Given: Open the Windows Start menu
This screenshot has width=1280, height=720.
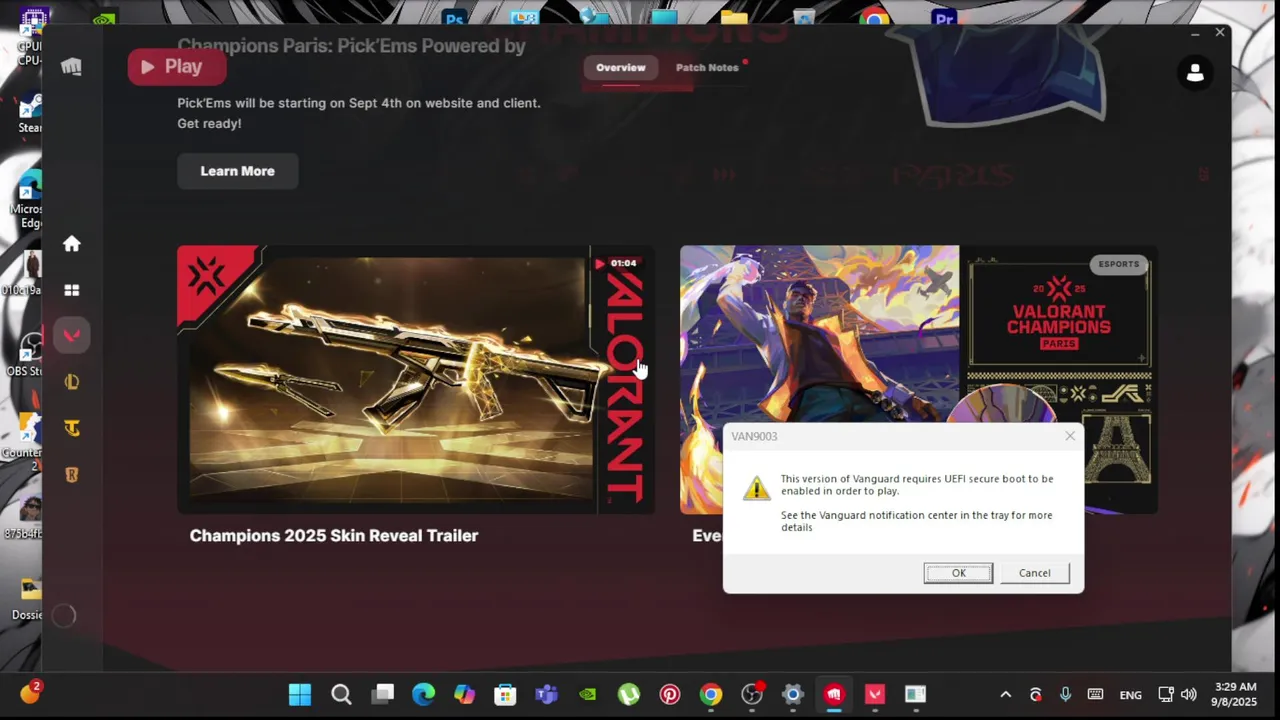Looking at the screenshot, I should coord(299,694).
